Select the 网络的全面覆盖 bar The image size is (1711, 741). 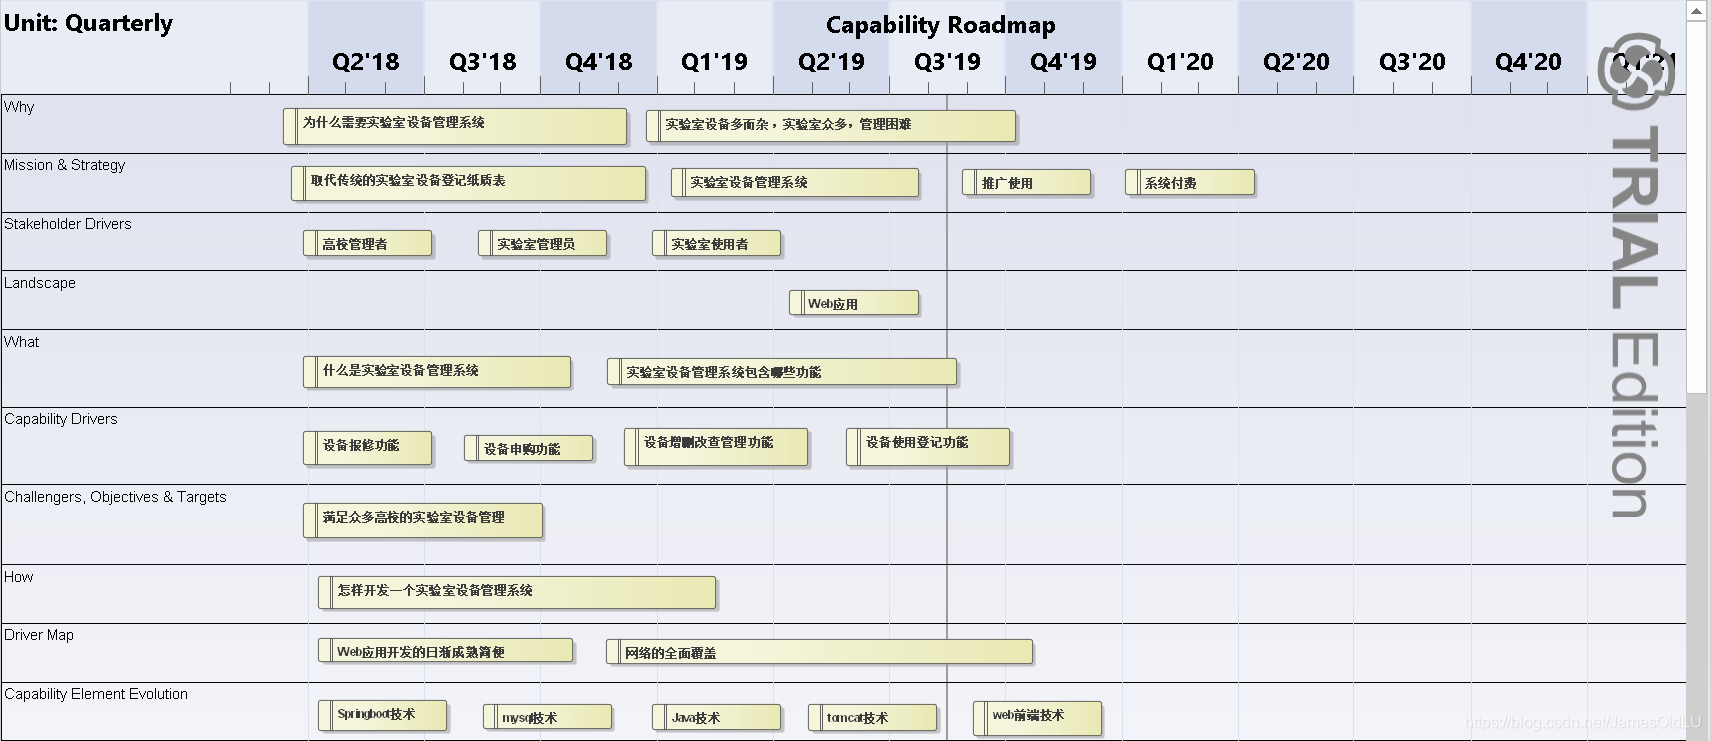click(x=820, y=652)
